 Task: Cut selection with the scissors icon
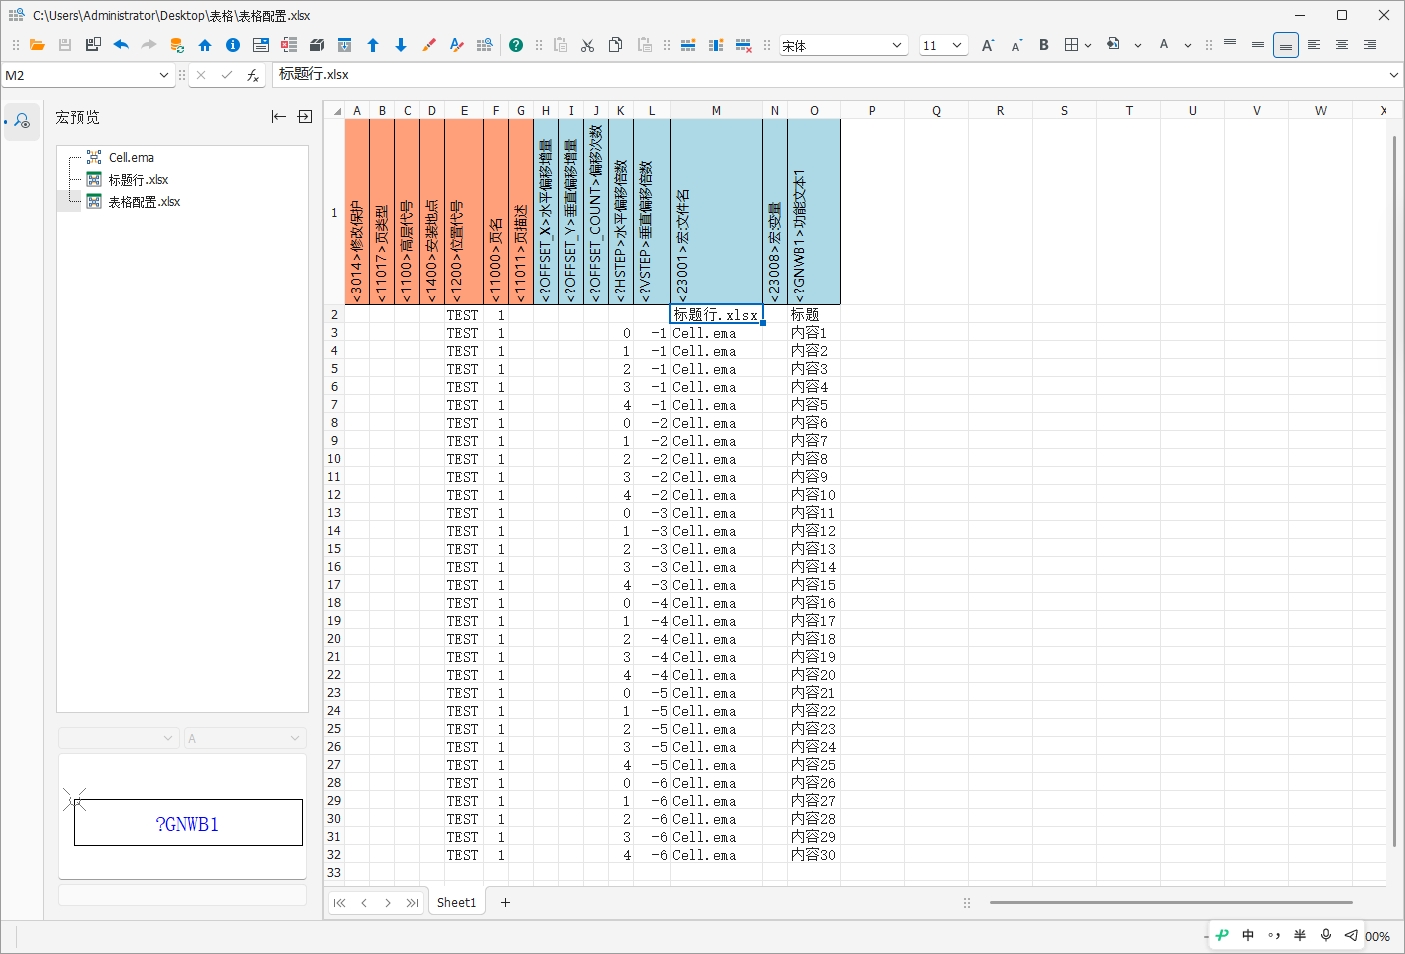coord(588,45)
